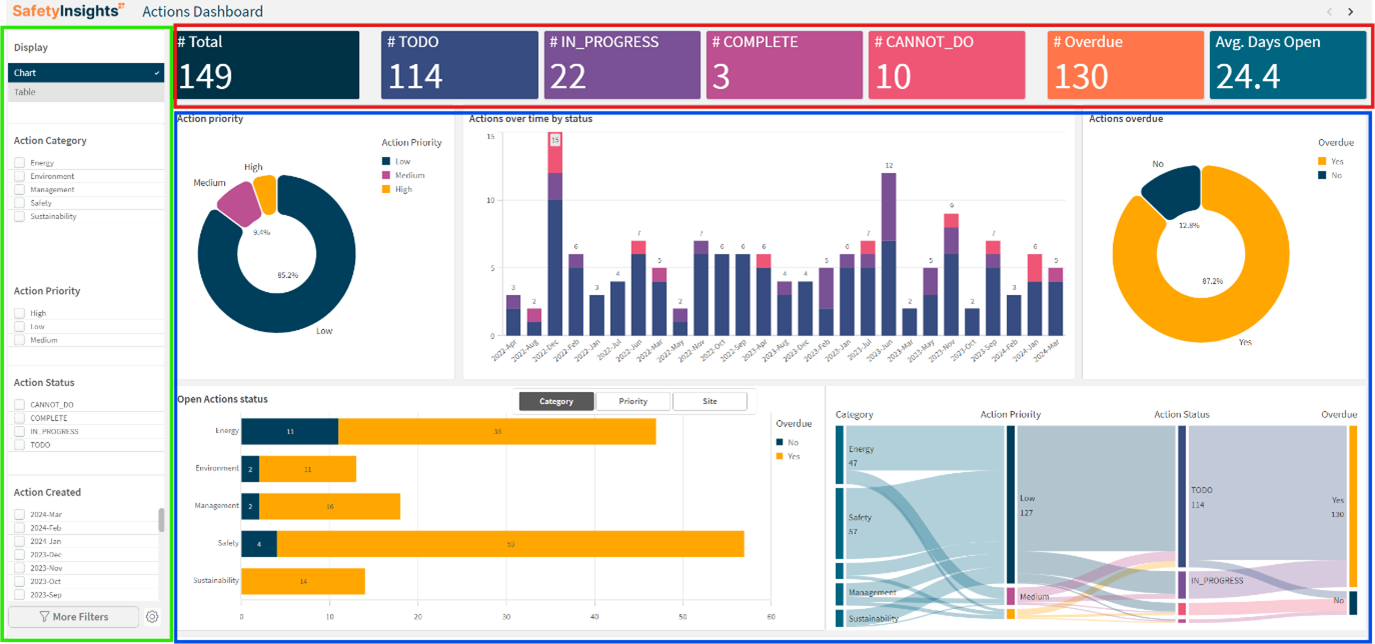
Task: Advance to next sheet with right arrow
Action: 1350,11
